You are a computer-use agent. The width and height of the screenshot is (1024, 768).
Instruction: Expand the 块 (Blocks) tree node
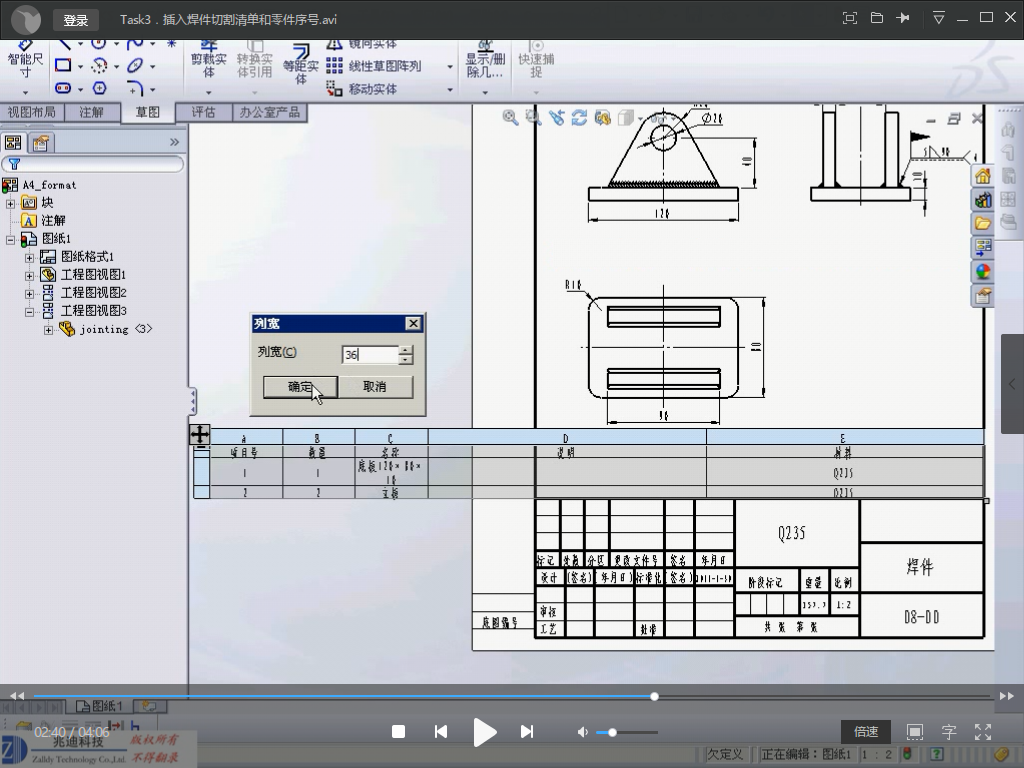[10, 203]
